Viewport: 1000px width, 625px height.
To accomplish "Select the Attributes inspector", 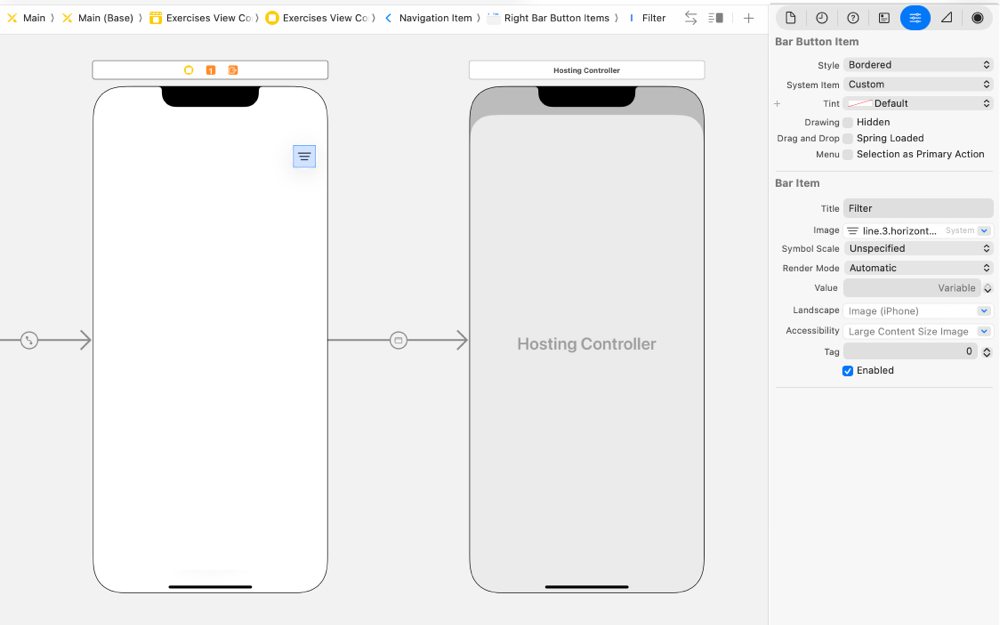I will click(x=915, y=17).
